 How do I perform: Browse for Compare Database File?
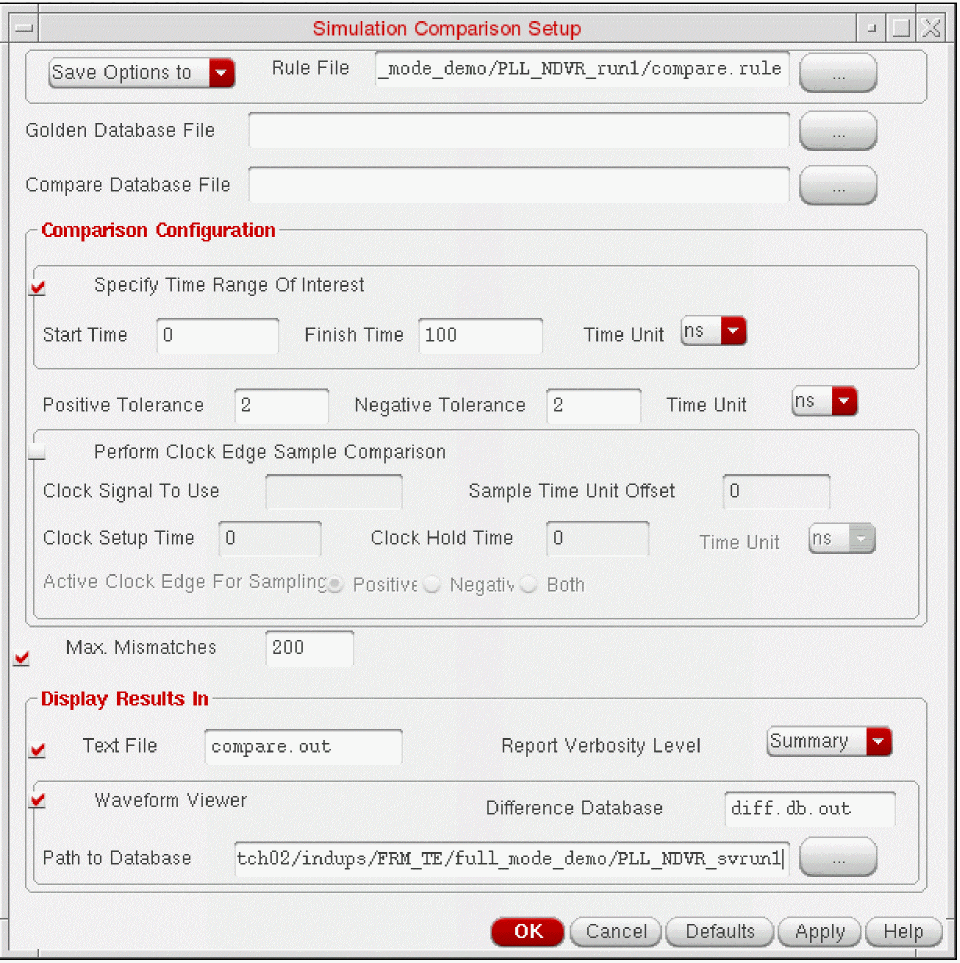[x=837, y=185]
